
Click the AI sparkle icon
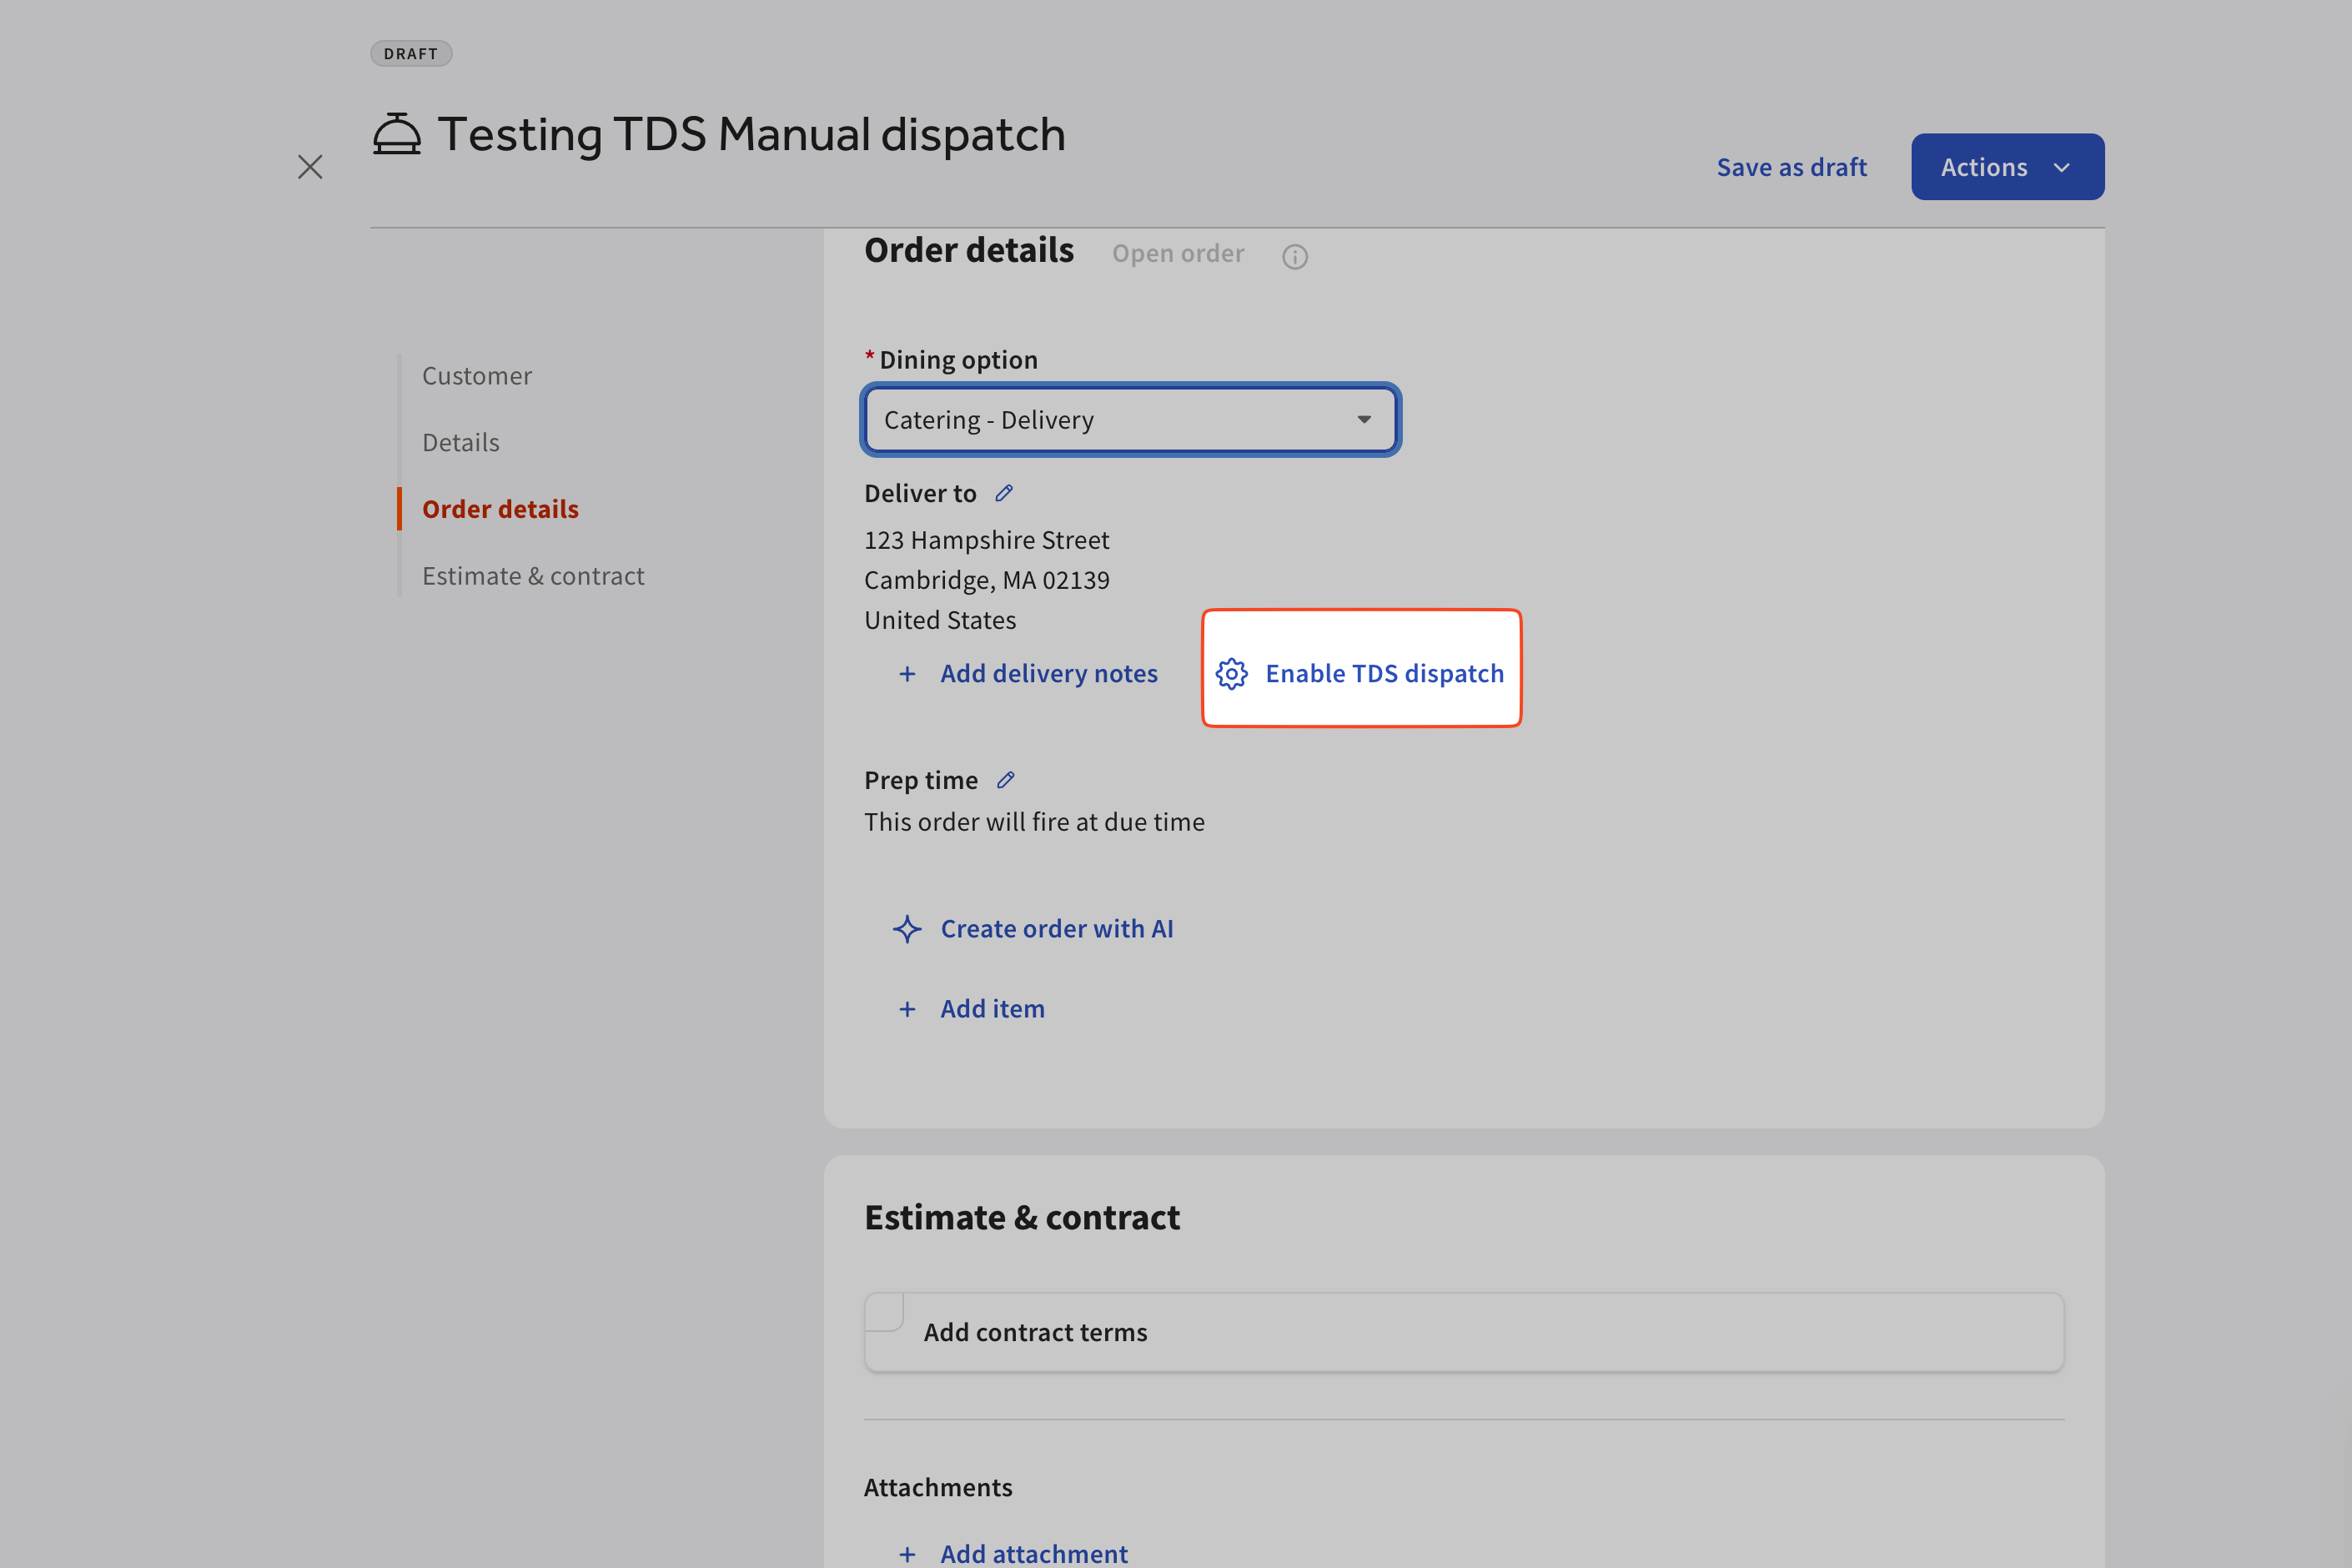click(x=907, y=929)
